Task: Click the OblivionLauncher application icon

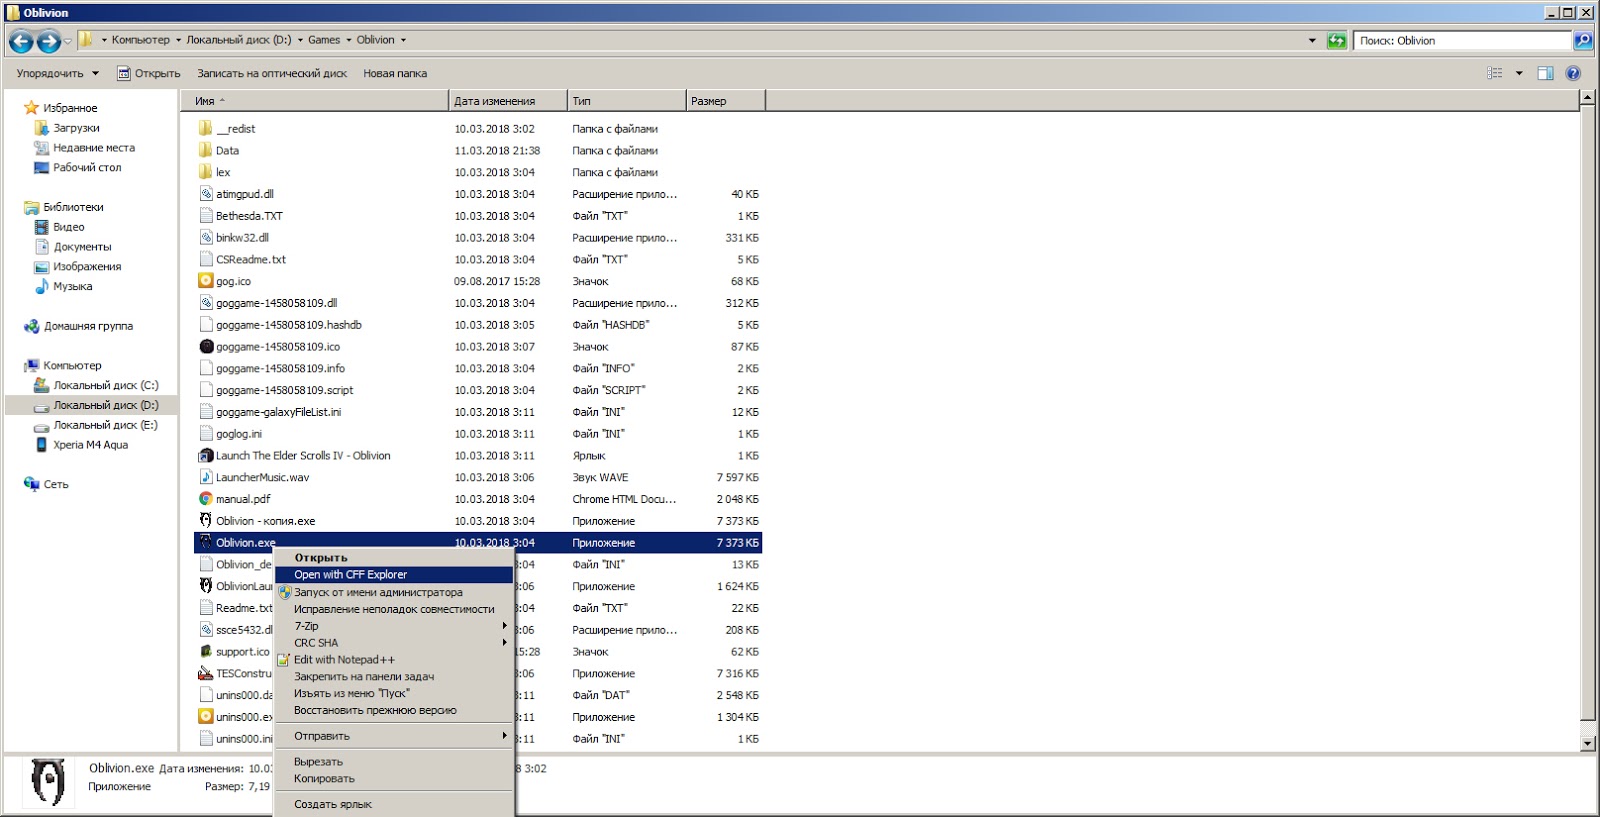Action: click(206, 586)
